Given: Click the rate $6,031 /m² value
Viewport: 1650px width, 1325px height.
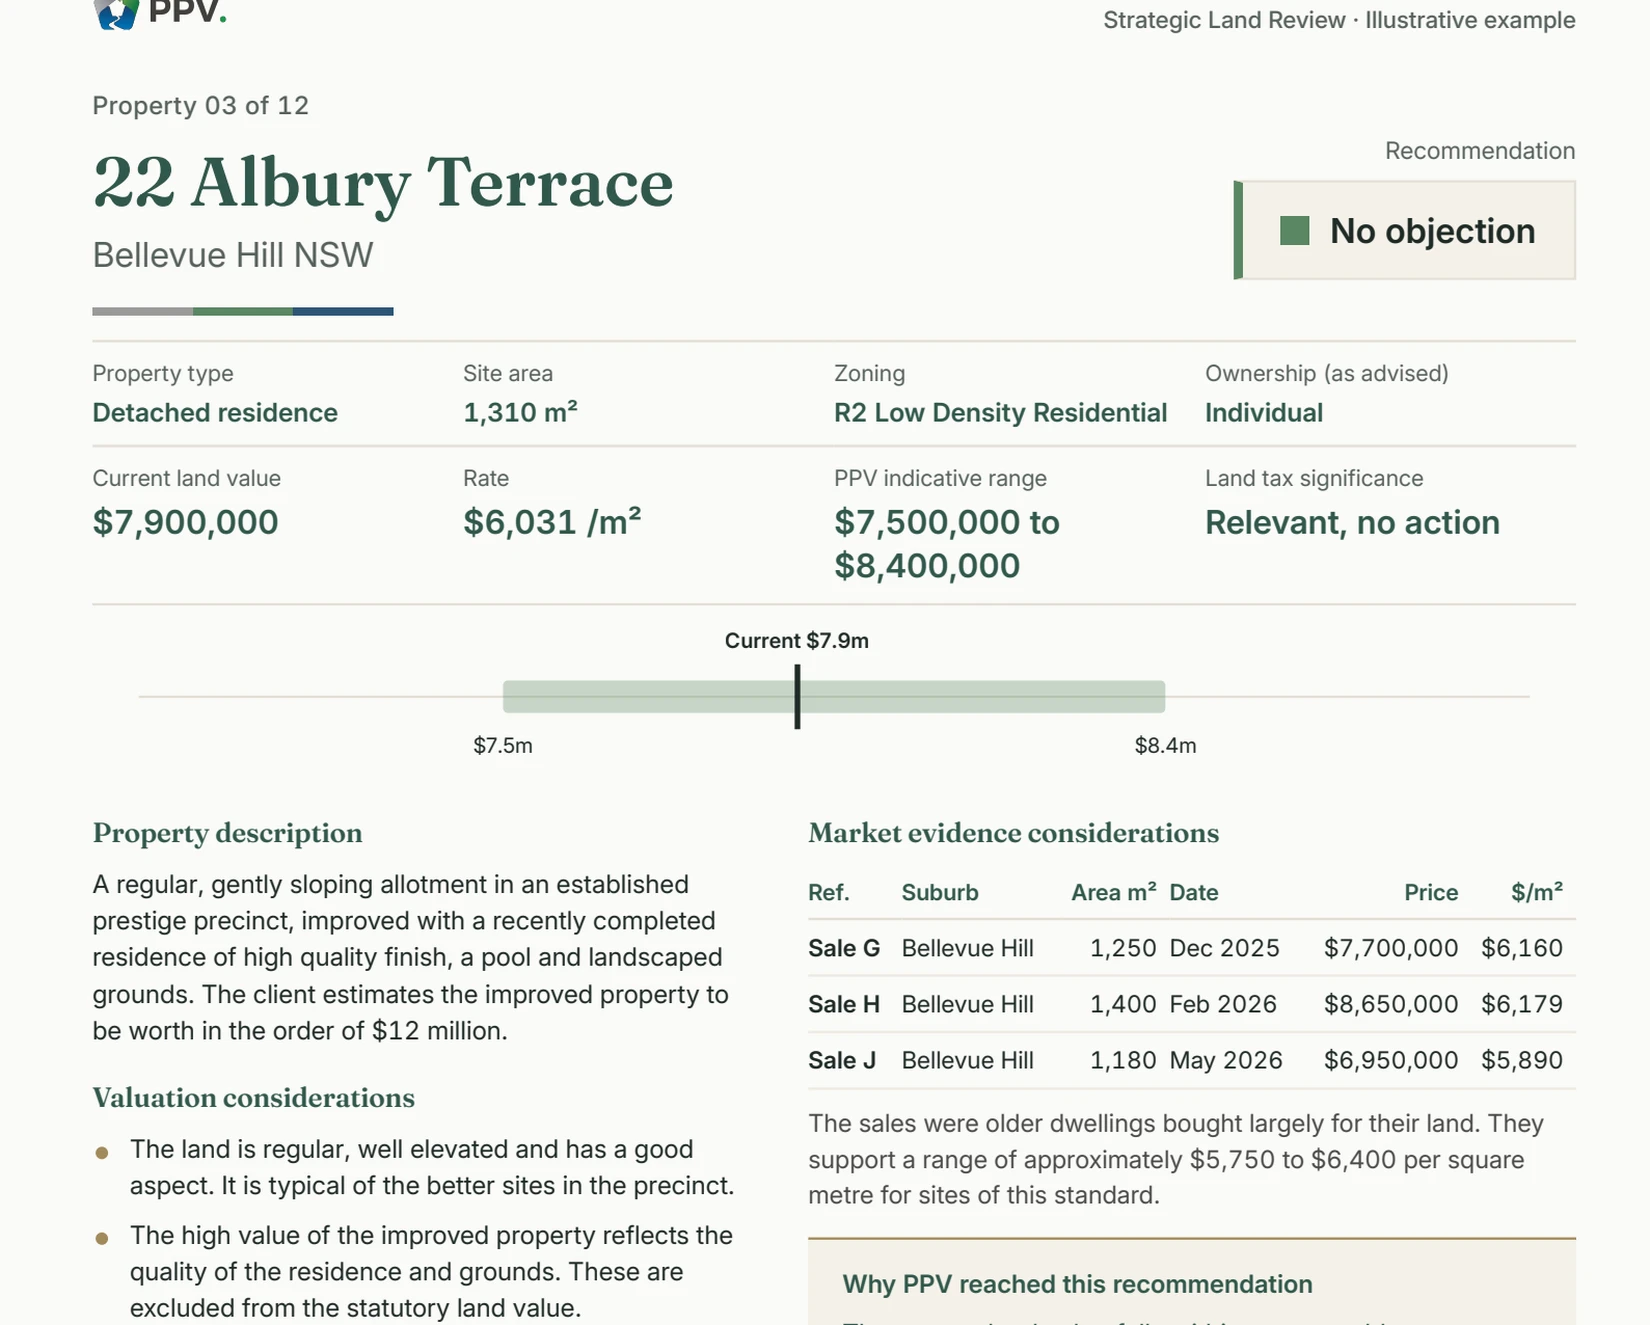Looking at the screenshot, I should pyautogui.click(x=552, y=522).
